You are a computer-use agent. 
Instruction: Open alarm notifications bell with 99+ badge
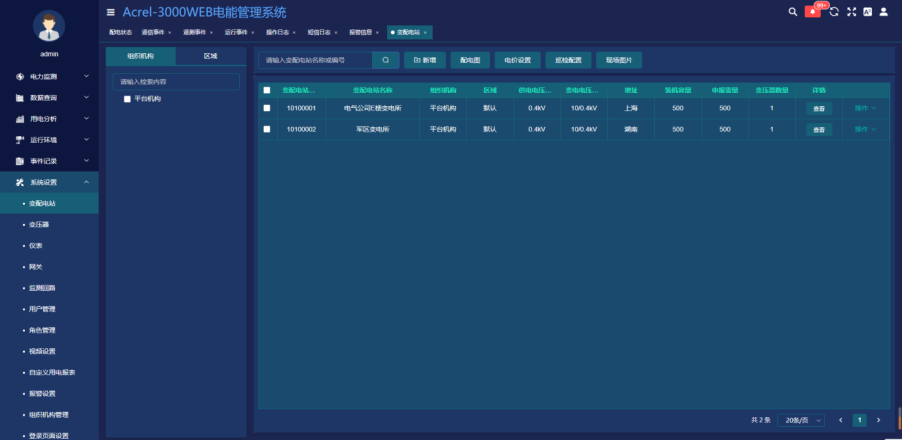[813, 12]
